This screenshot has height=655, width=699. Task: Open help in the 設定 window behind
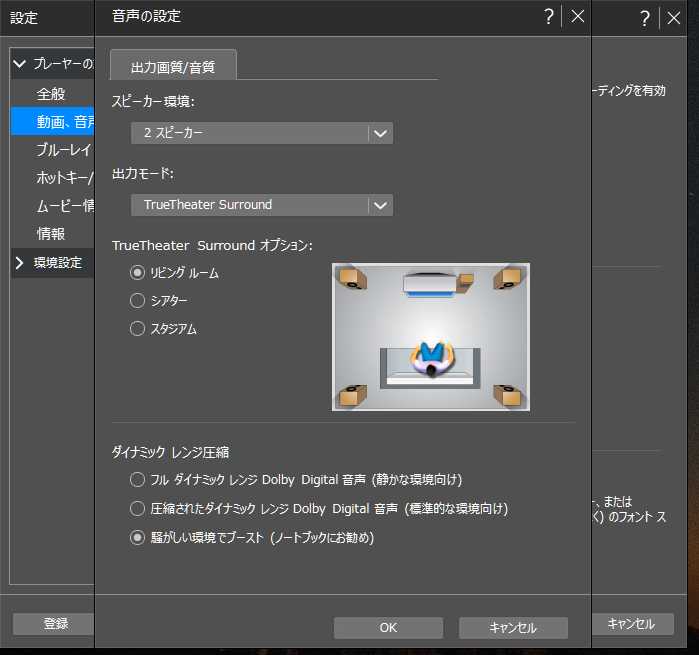[x=645, y=18]
